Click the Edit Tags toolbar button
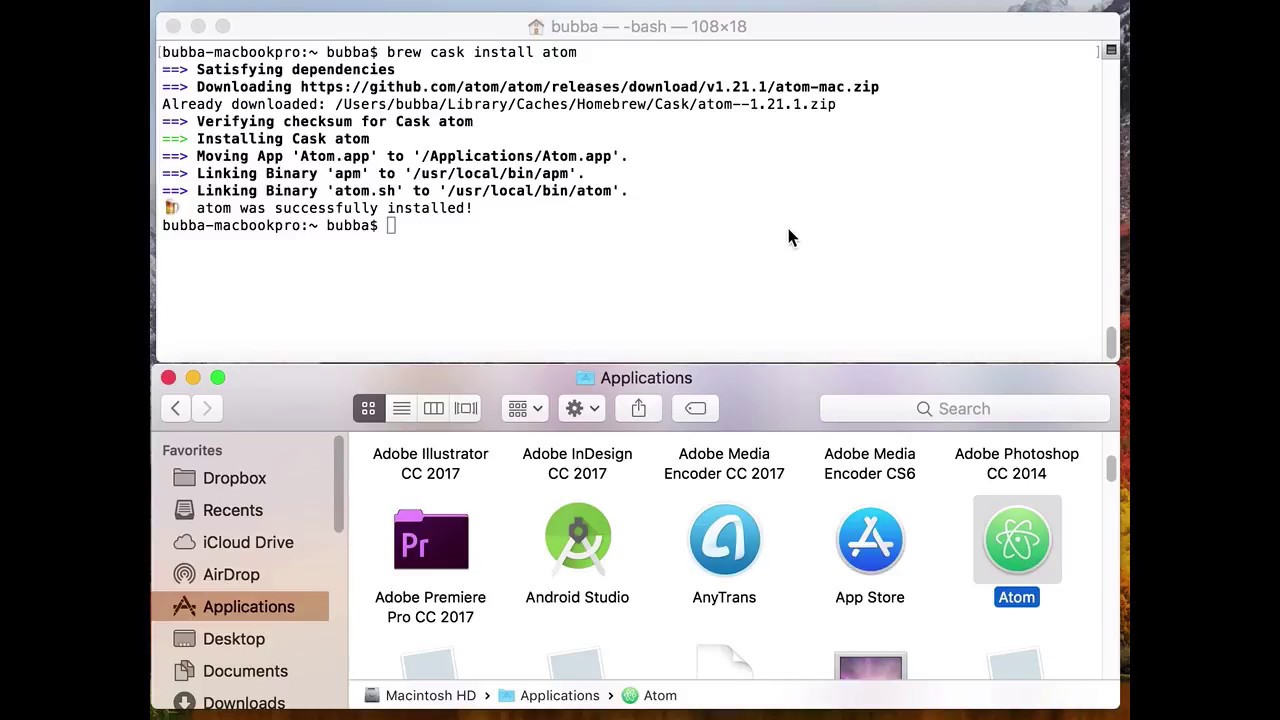1280x720 pixels. [695, 408]
